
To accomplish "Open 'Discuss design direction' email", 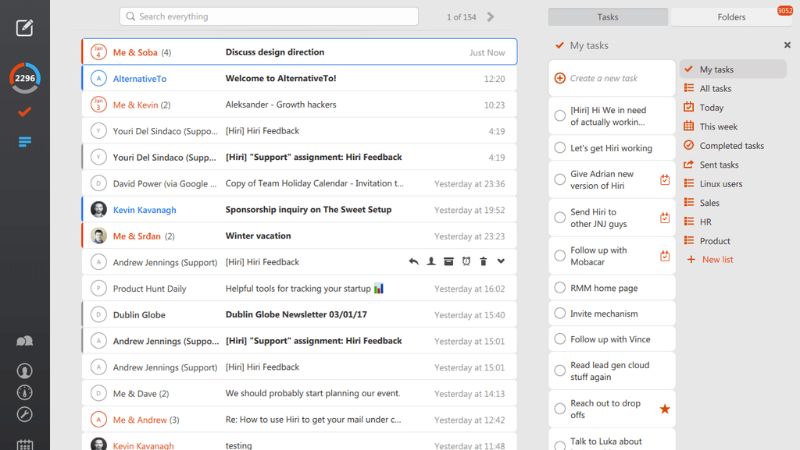I will (299, 52).
